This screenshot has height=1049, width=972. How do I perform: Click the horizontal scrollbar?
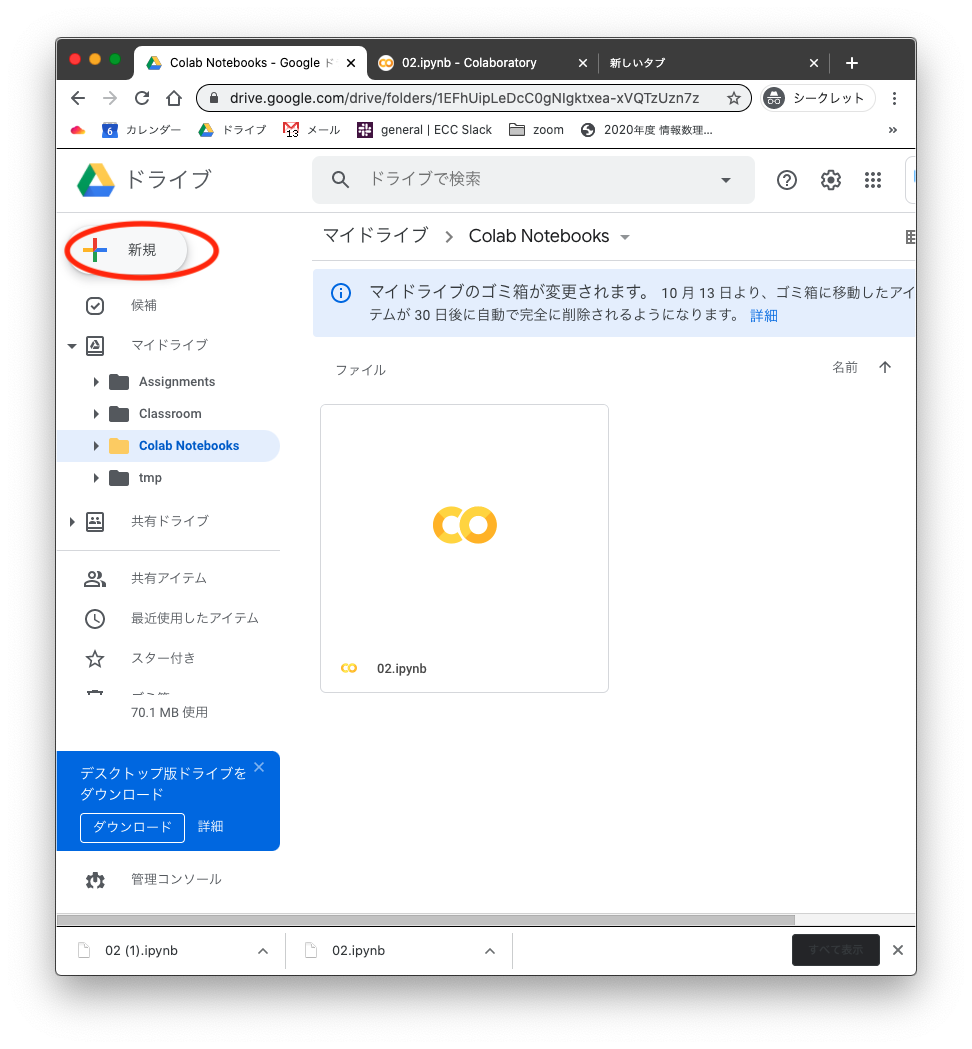click(x=426, y=920)
